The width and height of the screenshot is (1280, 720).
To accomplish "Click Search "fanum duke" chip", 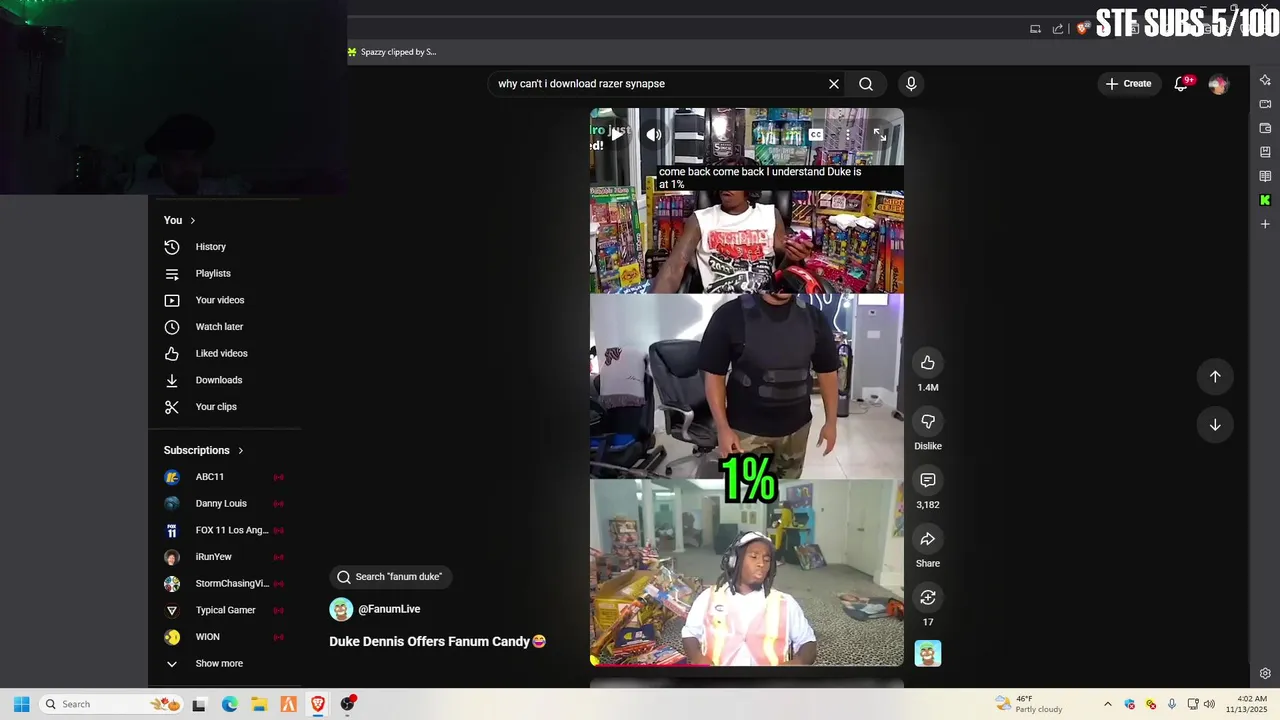I will (390, 577).
